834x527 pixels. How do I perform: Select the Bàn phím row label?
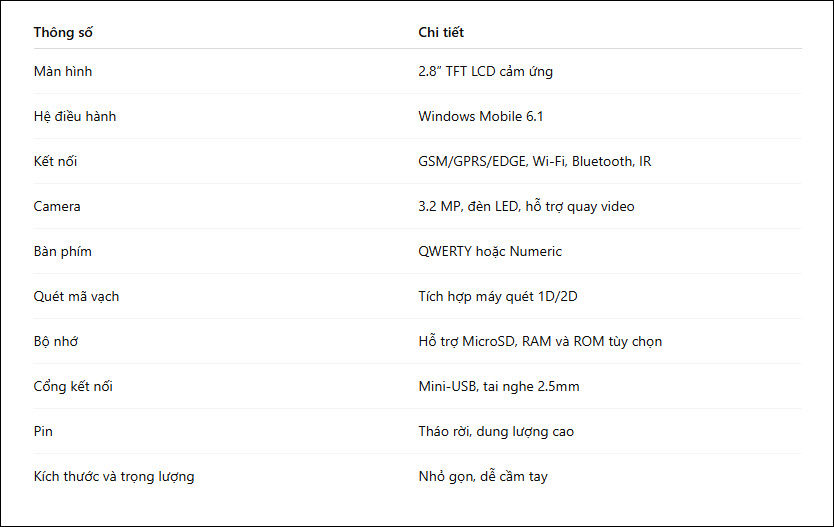pyautogui.click(x=62, y=252)
